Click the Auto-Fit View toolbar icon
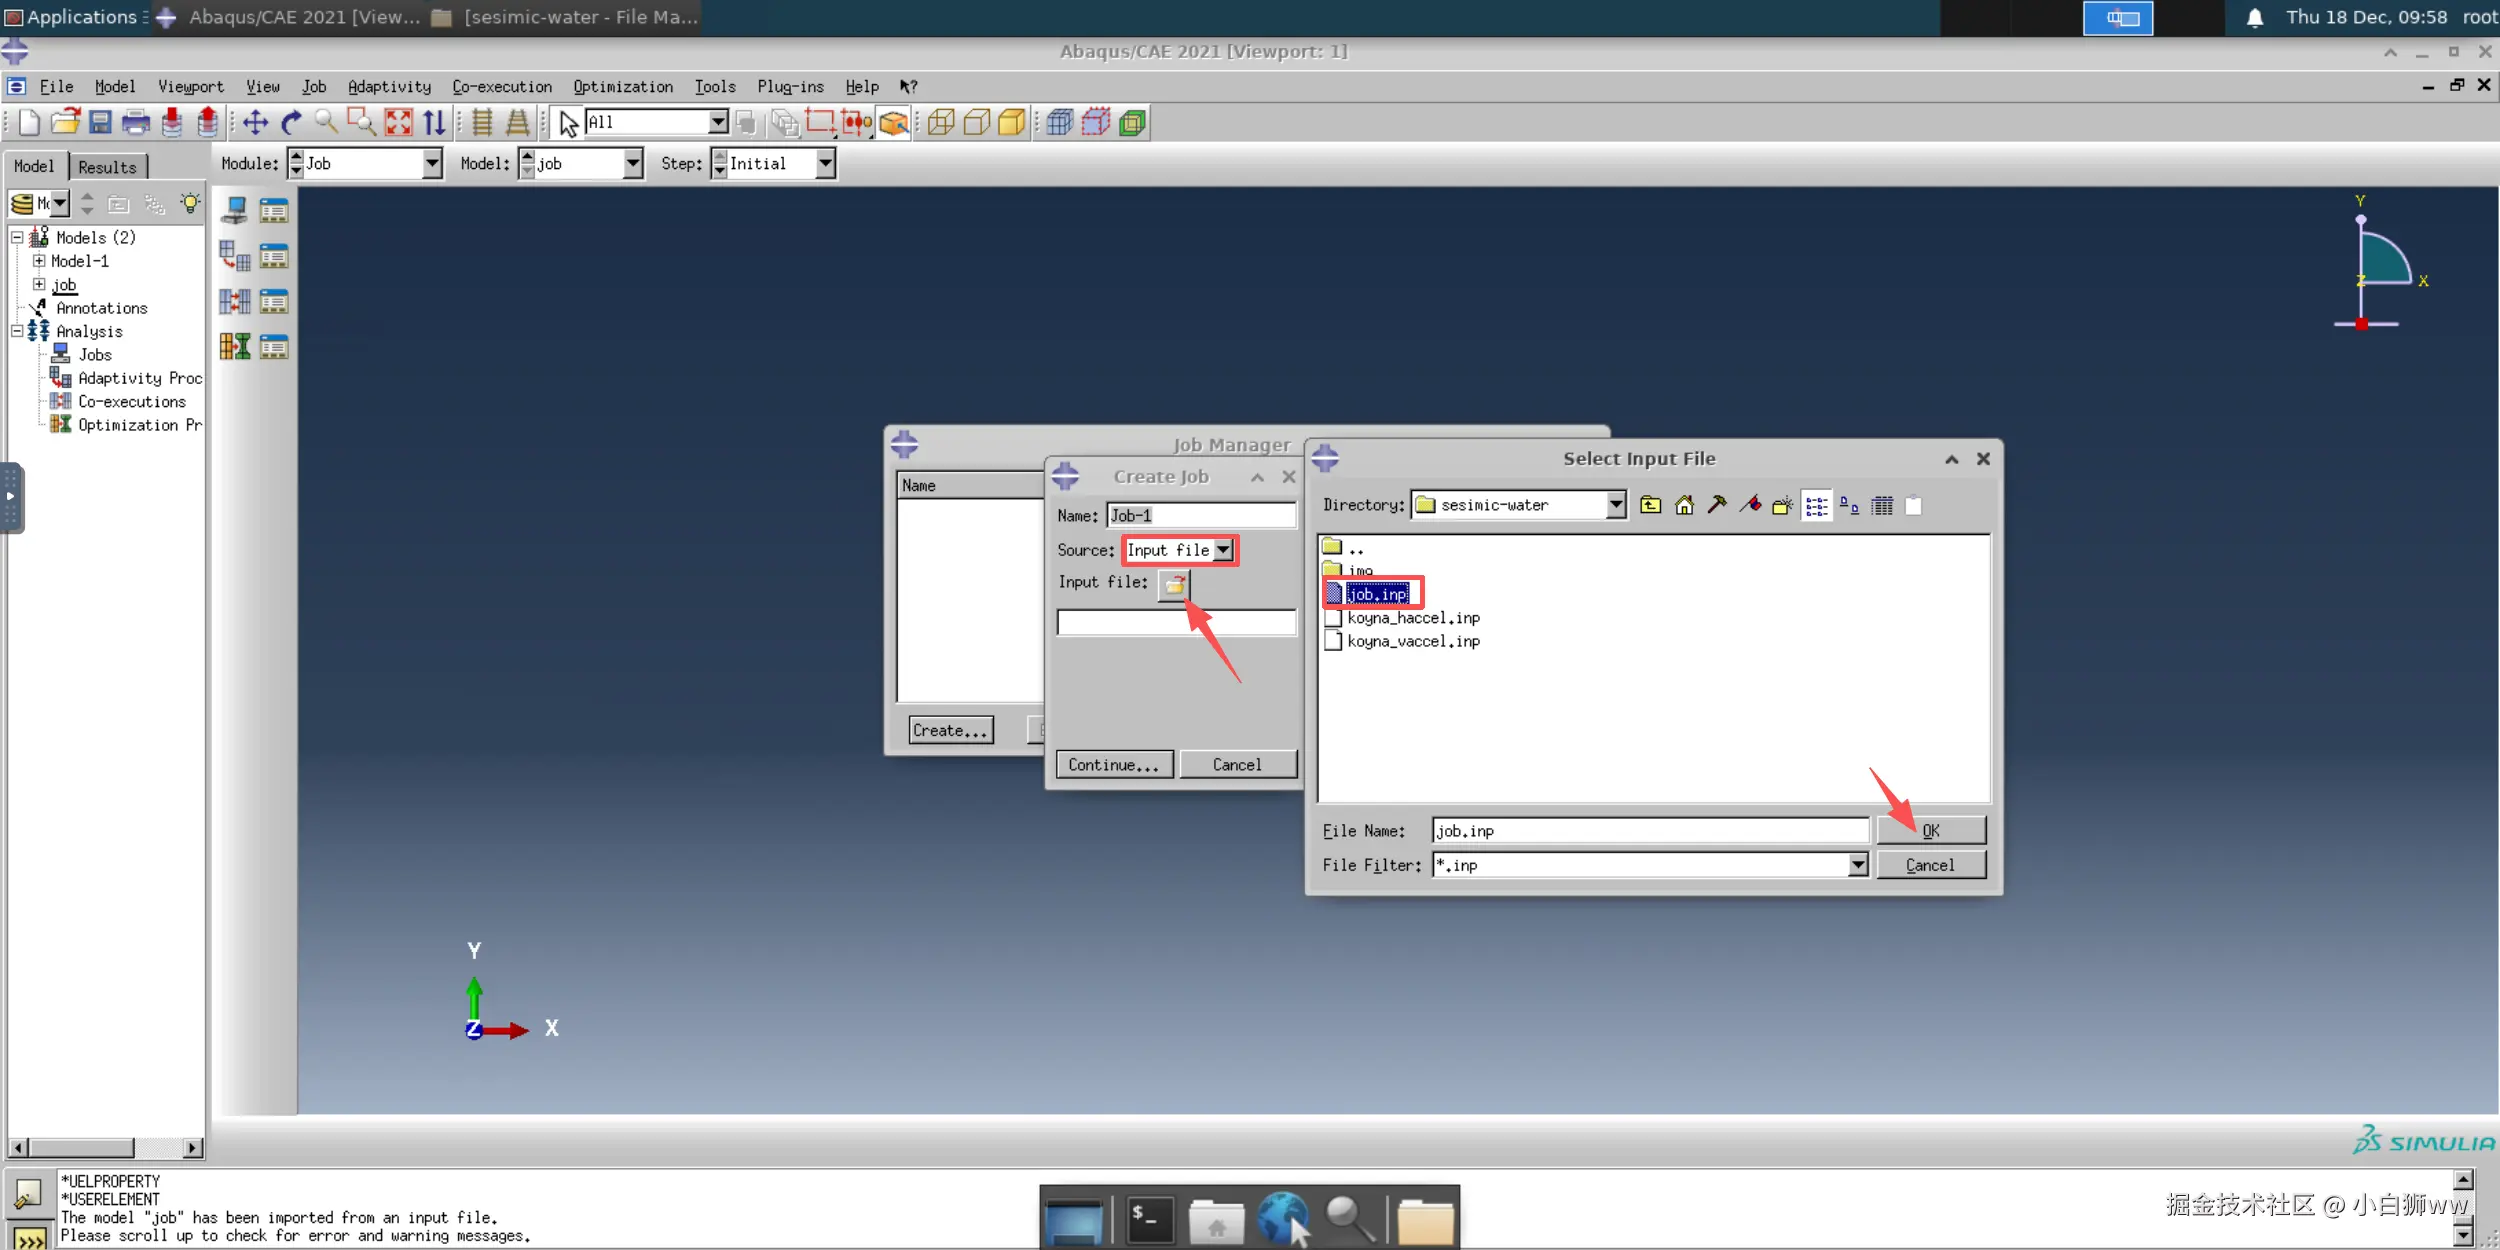The image size is (2500, 1250). 398,123
